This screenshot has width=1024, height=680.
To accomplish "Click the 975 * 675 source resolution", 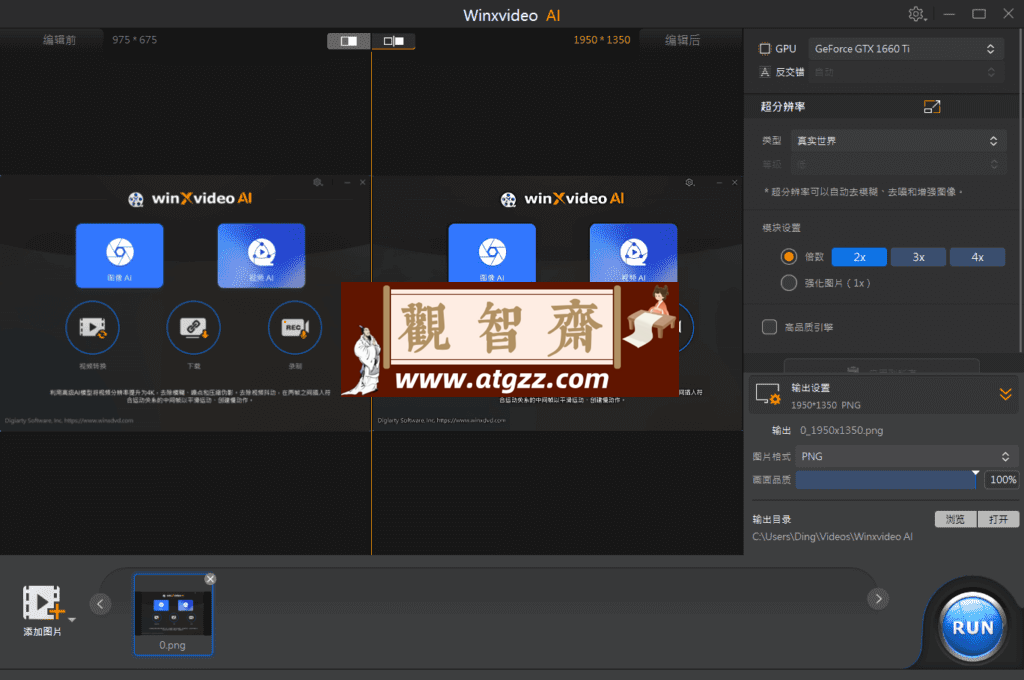I will 135,40.
